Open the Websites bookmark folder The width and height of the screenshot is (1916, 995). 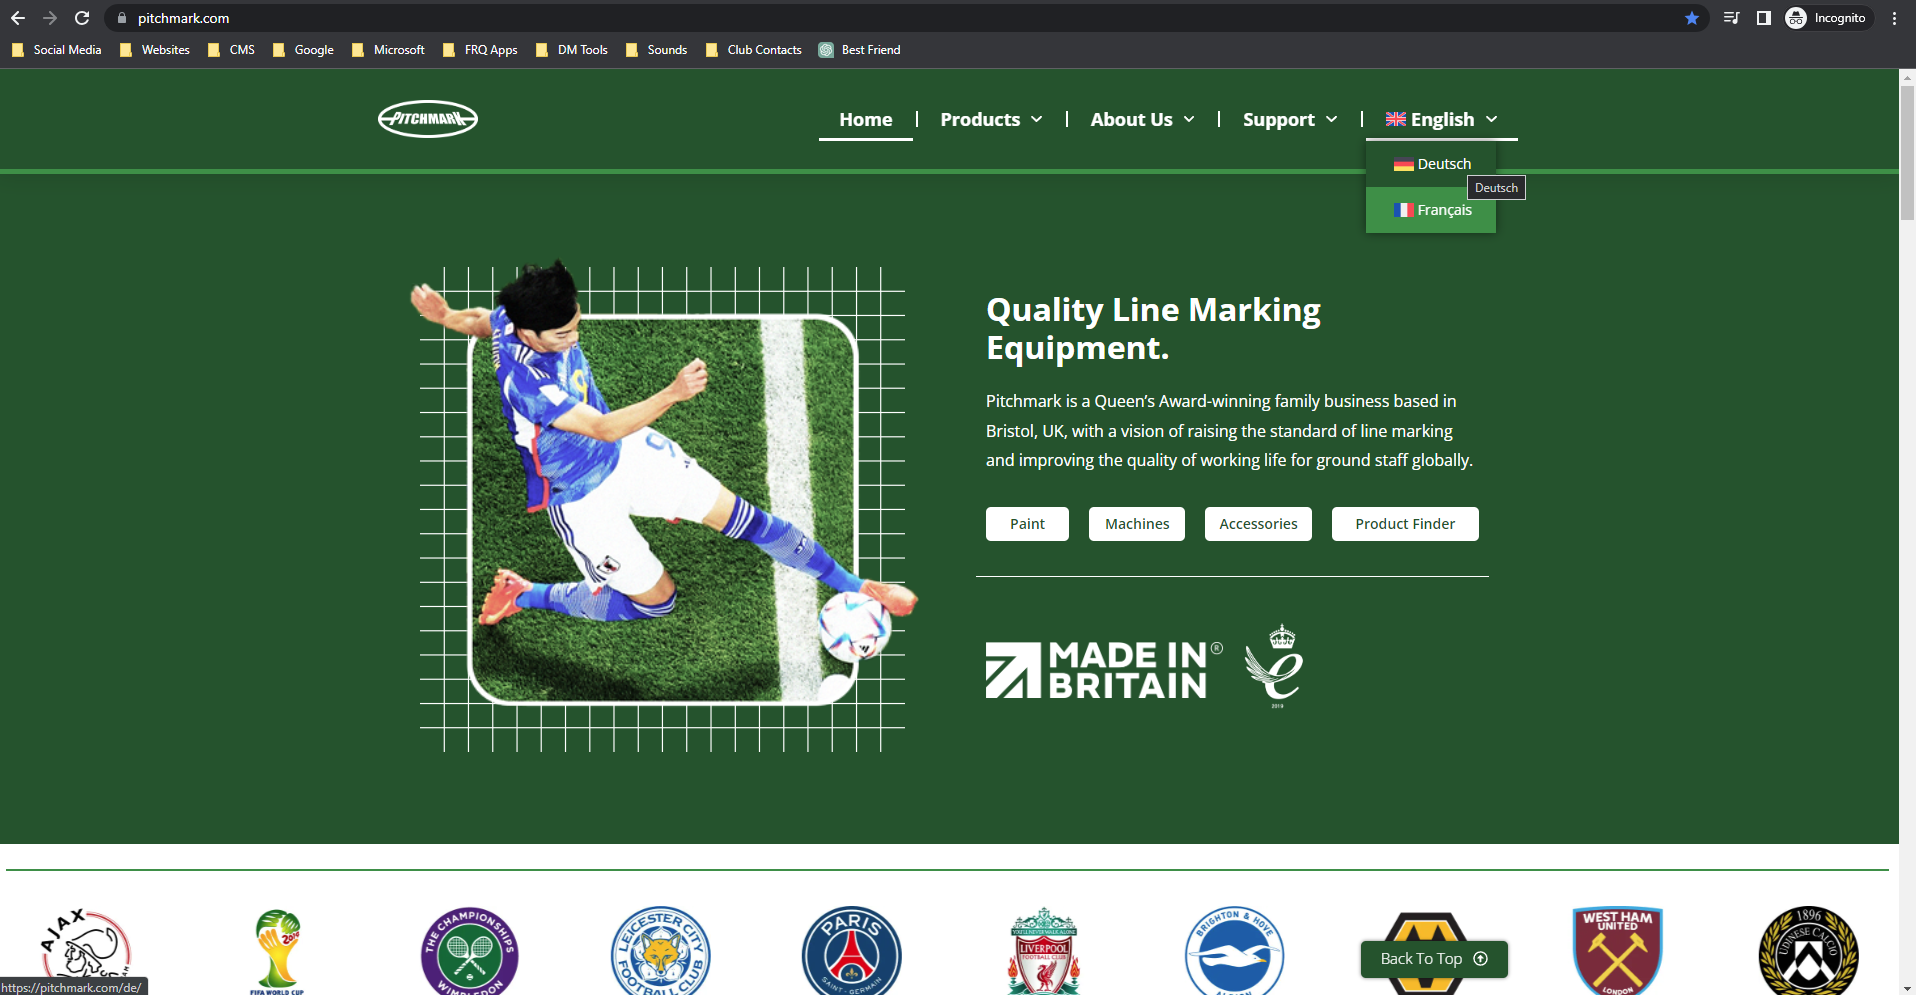[155, 50]
